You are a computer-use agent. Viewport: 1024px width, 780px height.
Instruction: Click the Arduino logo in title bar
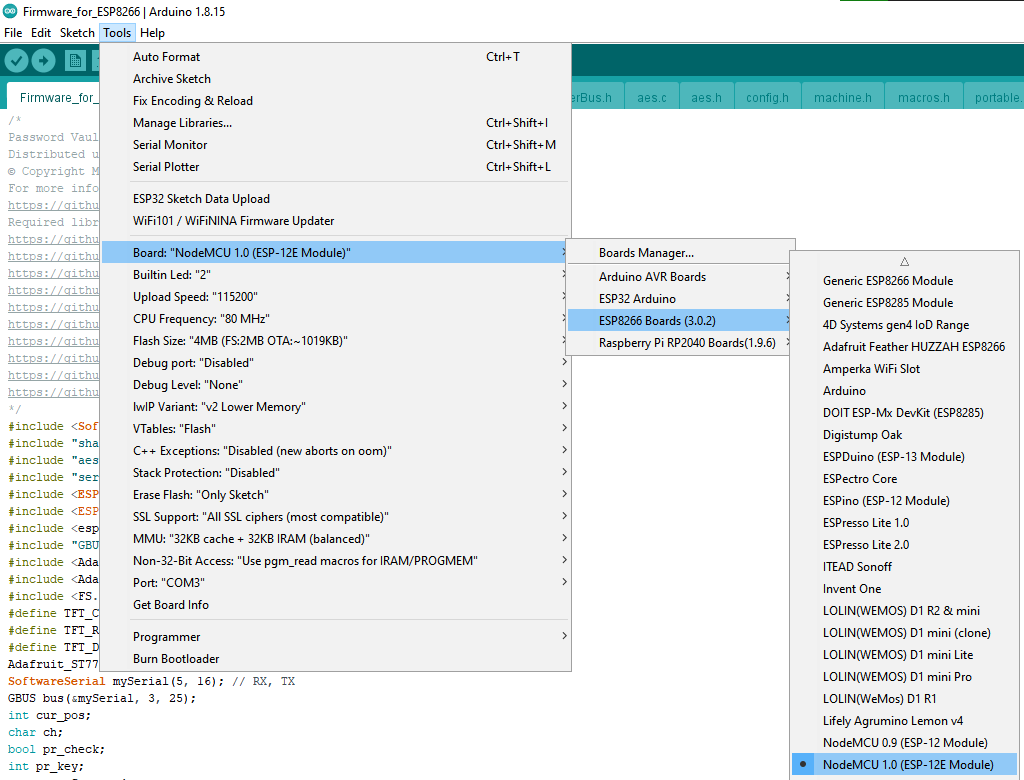point(10,11)
